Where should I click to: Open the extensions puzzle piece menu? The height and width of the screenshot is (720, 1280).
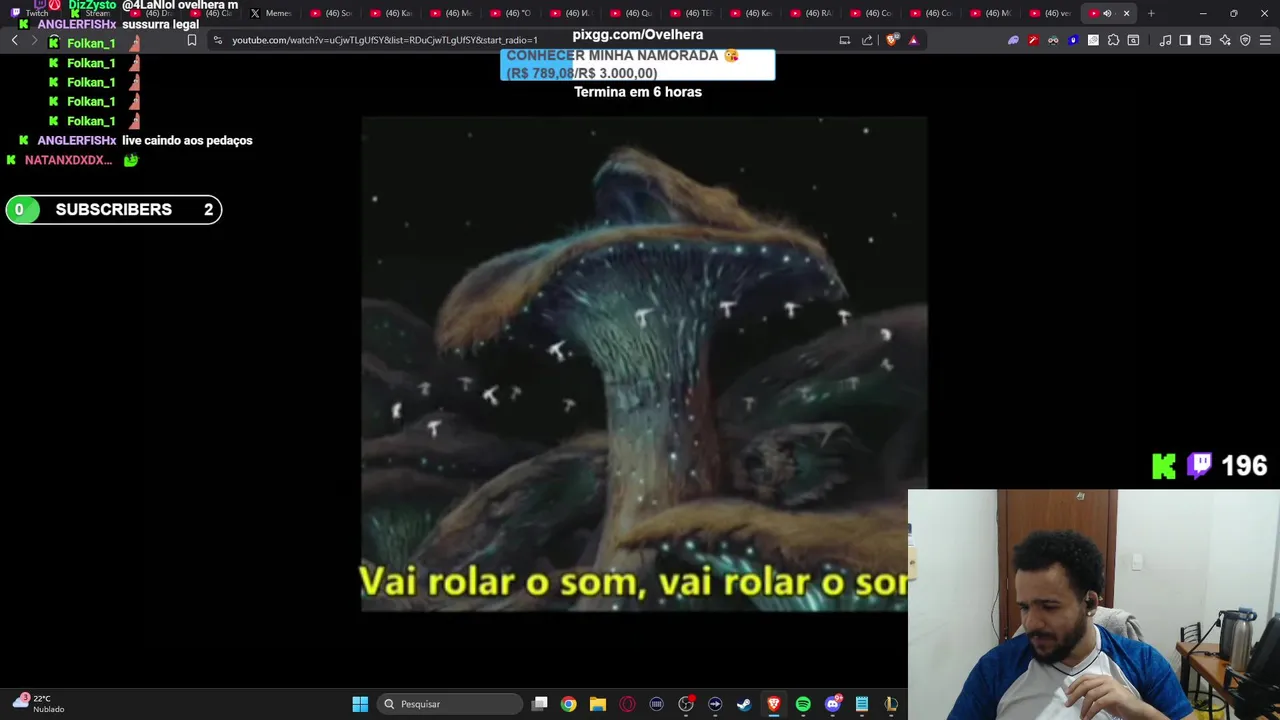pyautogui.click(x=1113, y=40)
